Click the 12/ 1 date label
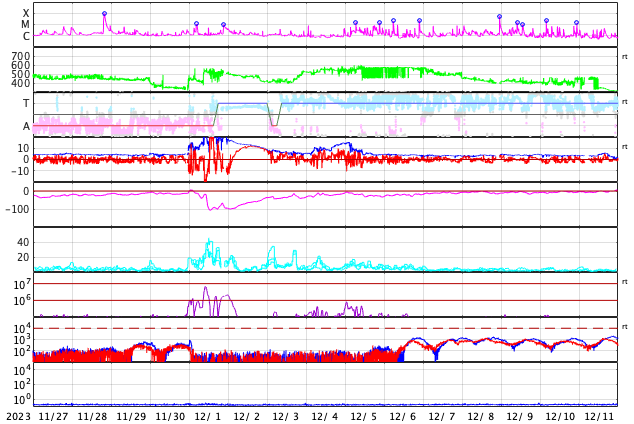Image resolution: width=634 pixels, height=424 pixels. (x=208, y=417)
